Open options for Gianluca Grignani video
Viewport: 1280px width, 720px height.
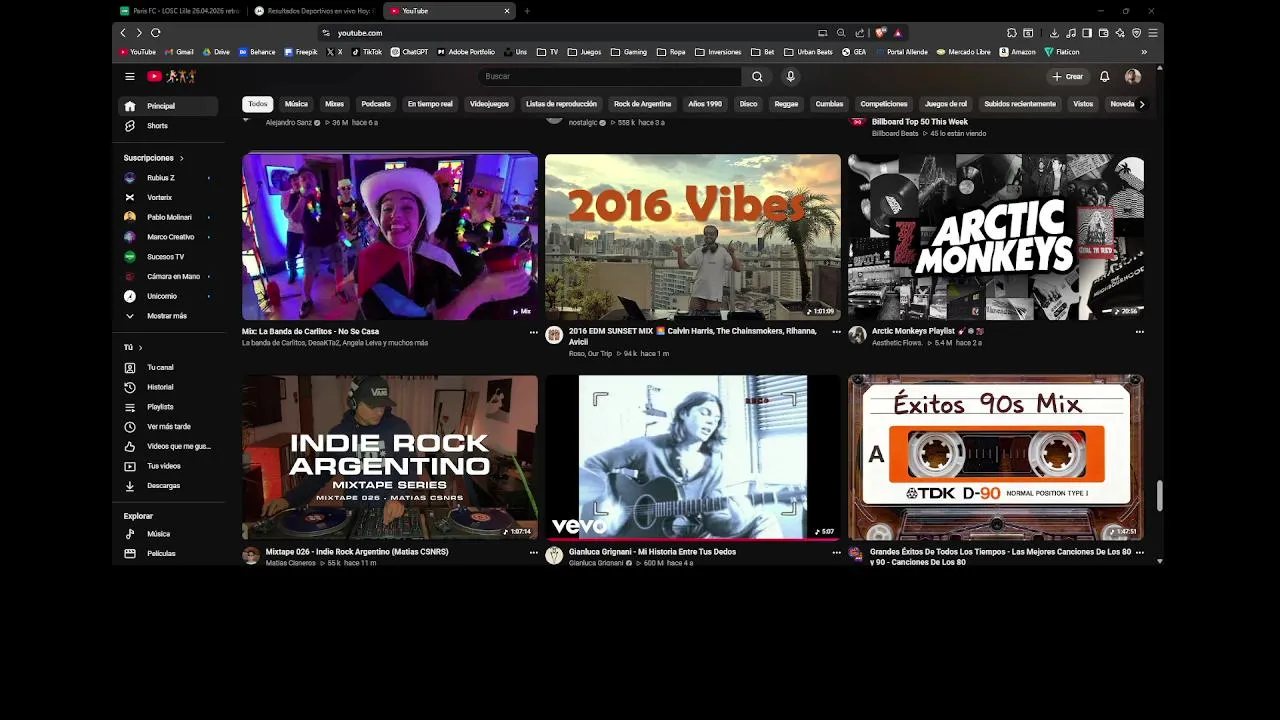[836, 552]
